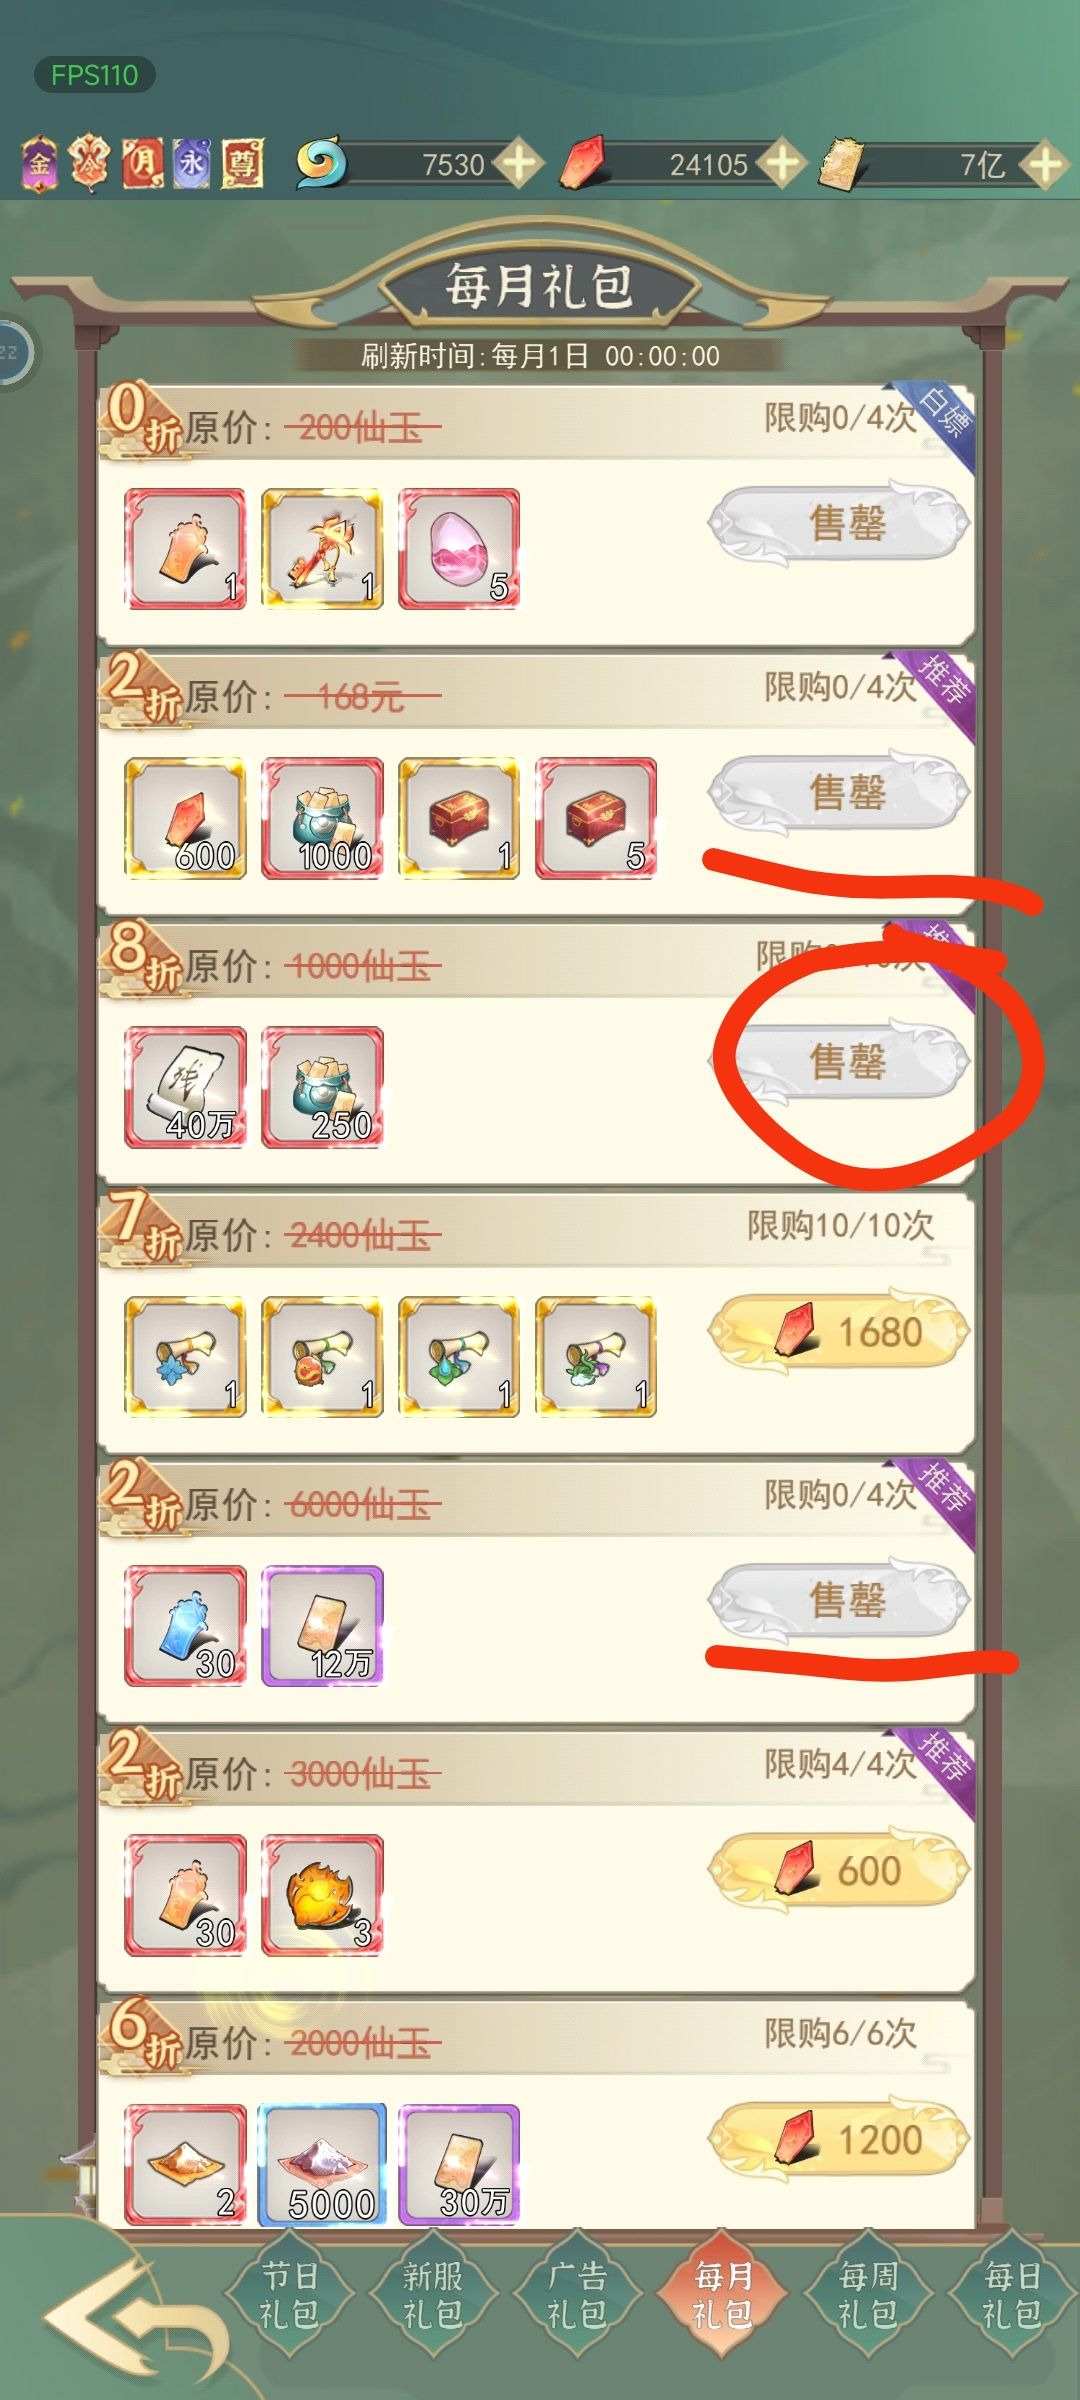This screenshot has width=1080, height=2400.
Task: Open the purple 金 badge icon
Action: (39, 163)
